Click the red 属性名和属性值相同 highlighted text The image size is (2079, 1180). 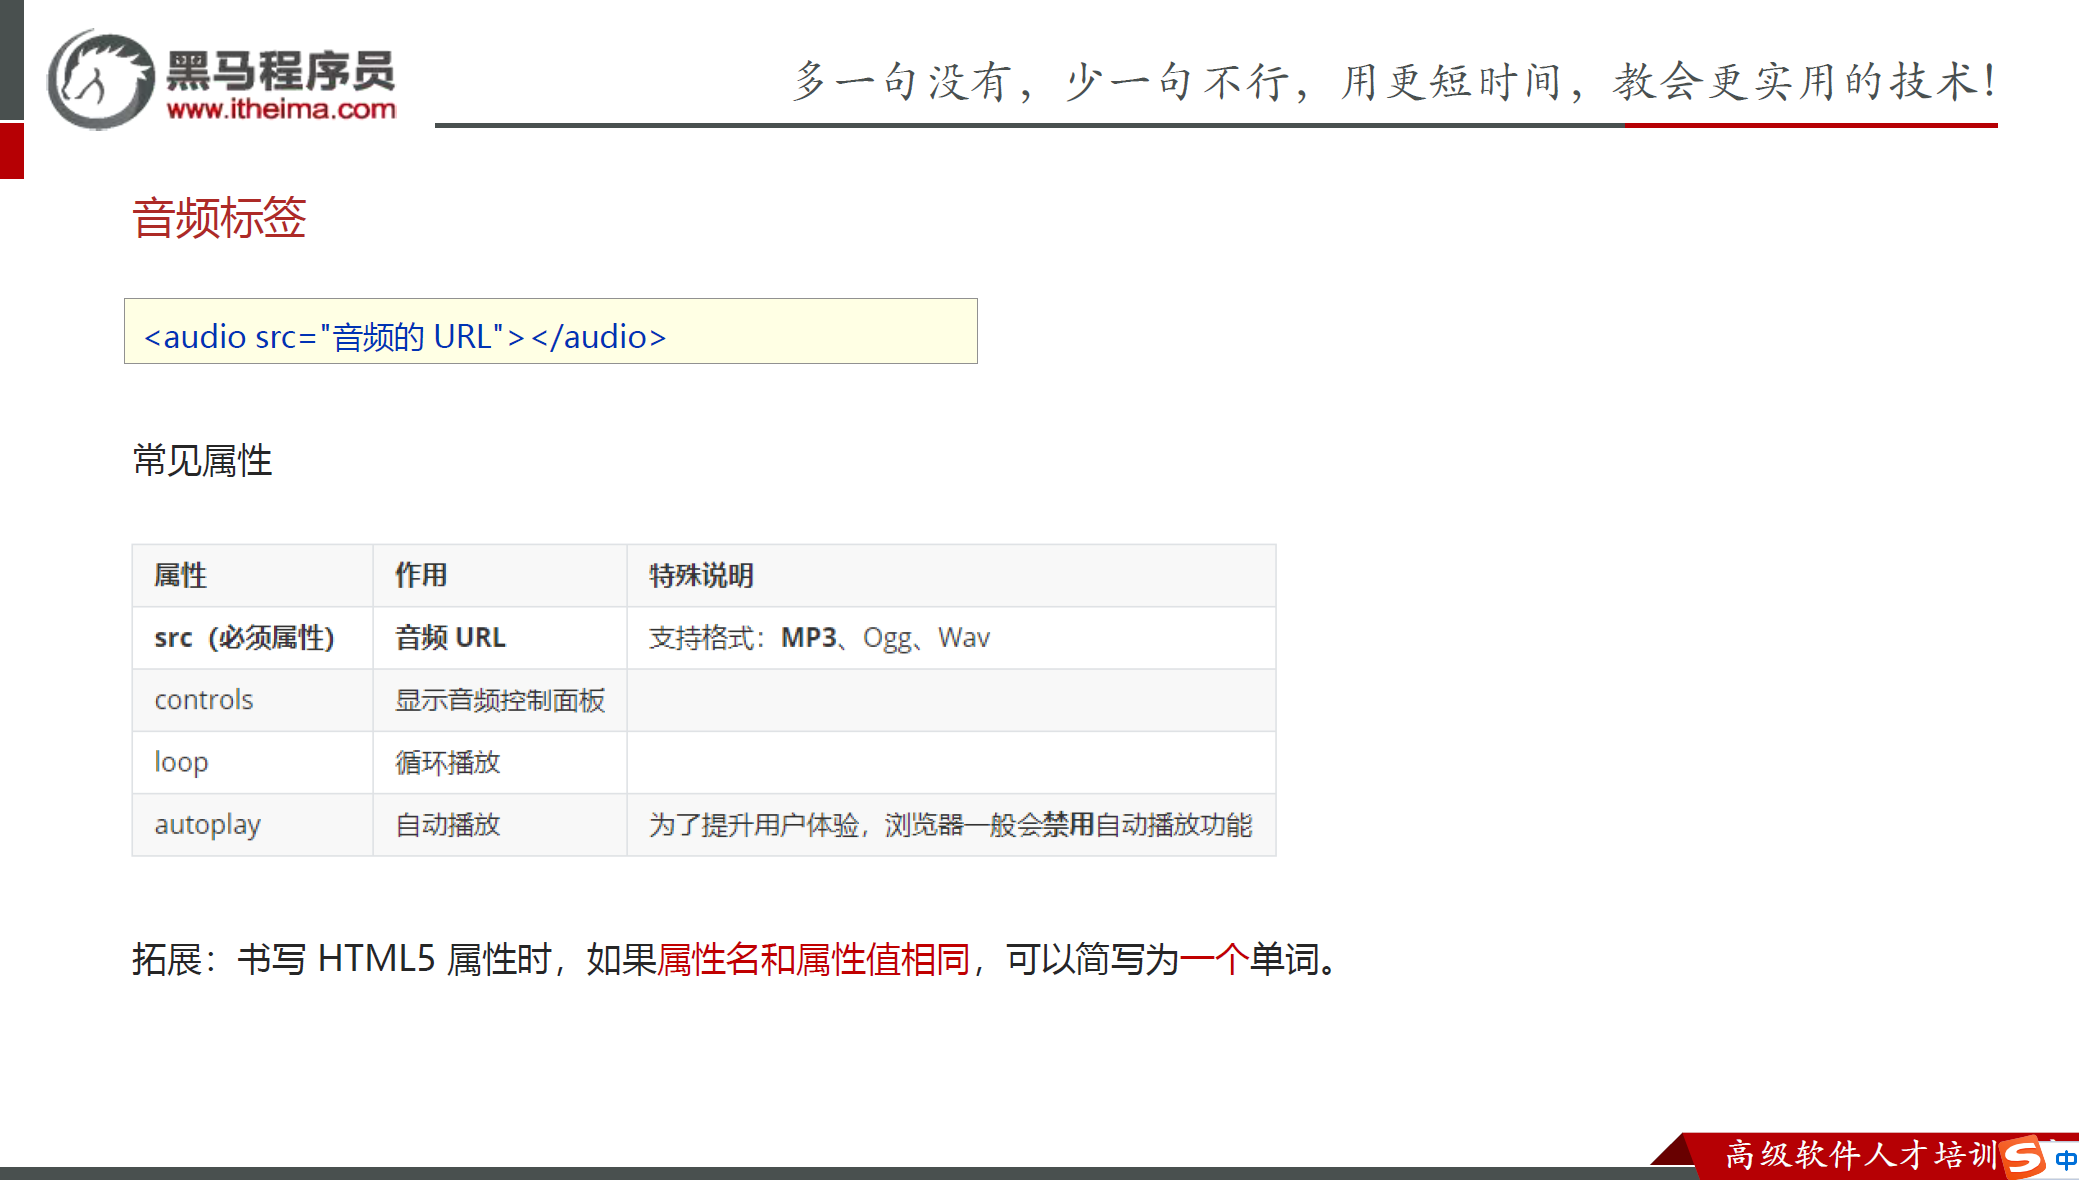click(x=813, y=959)
